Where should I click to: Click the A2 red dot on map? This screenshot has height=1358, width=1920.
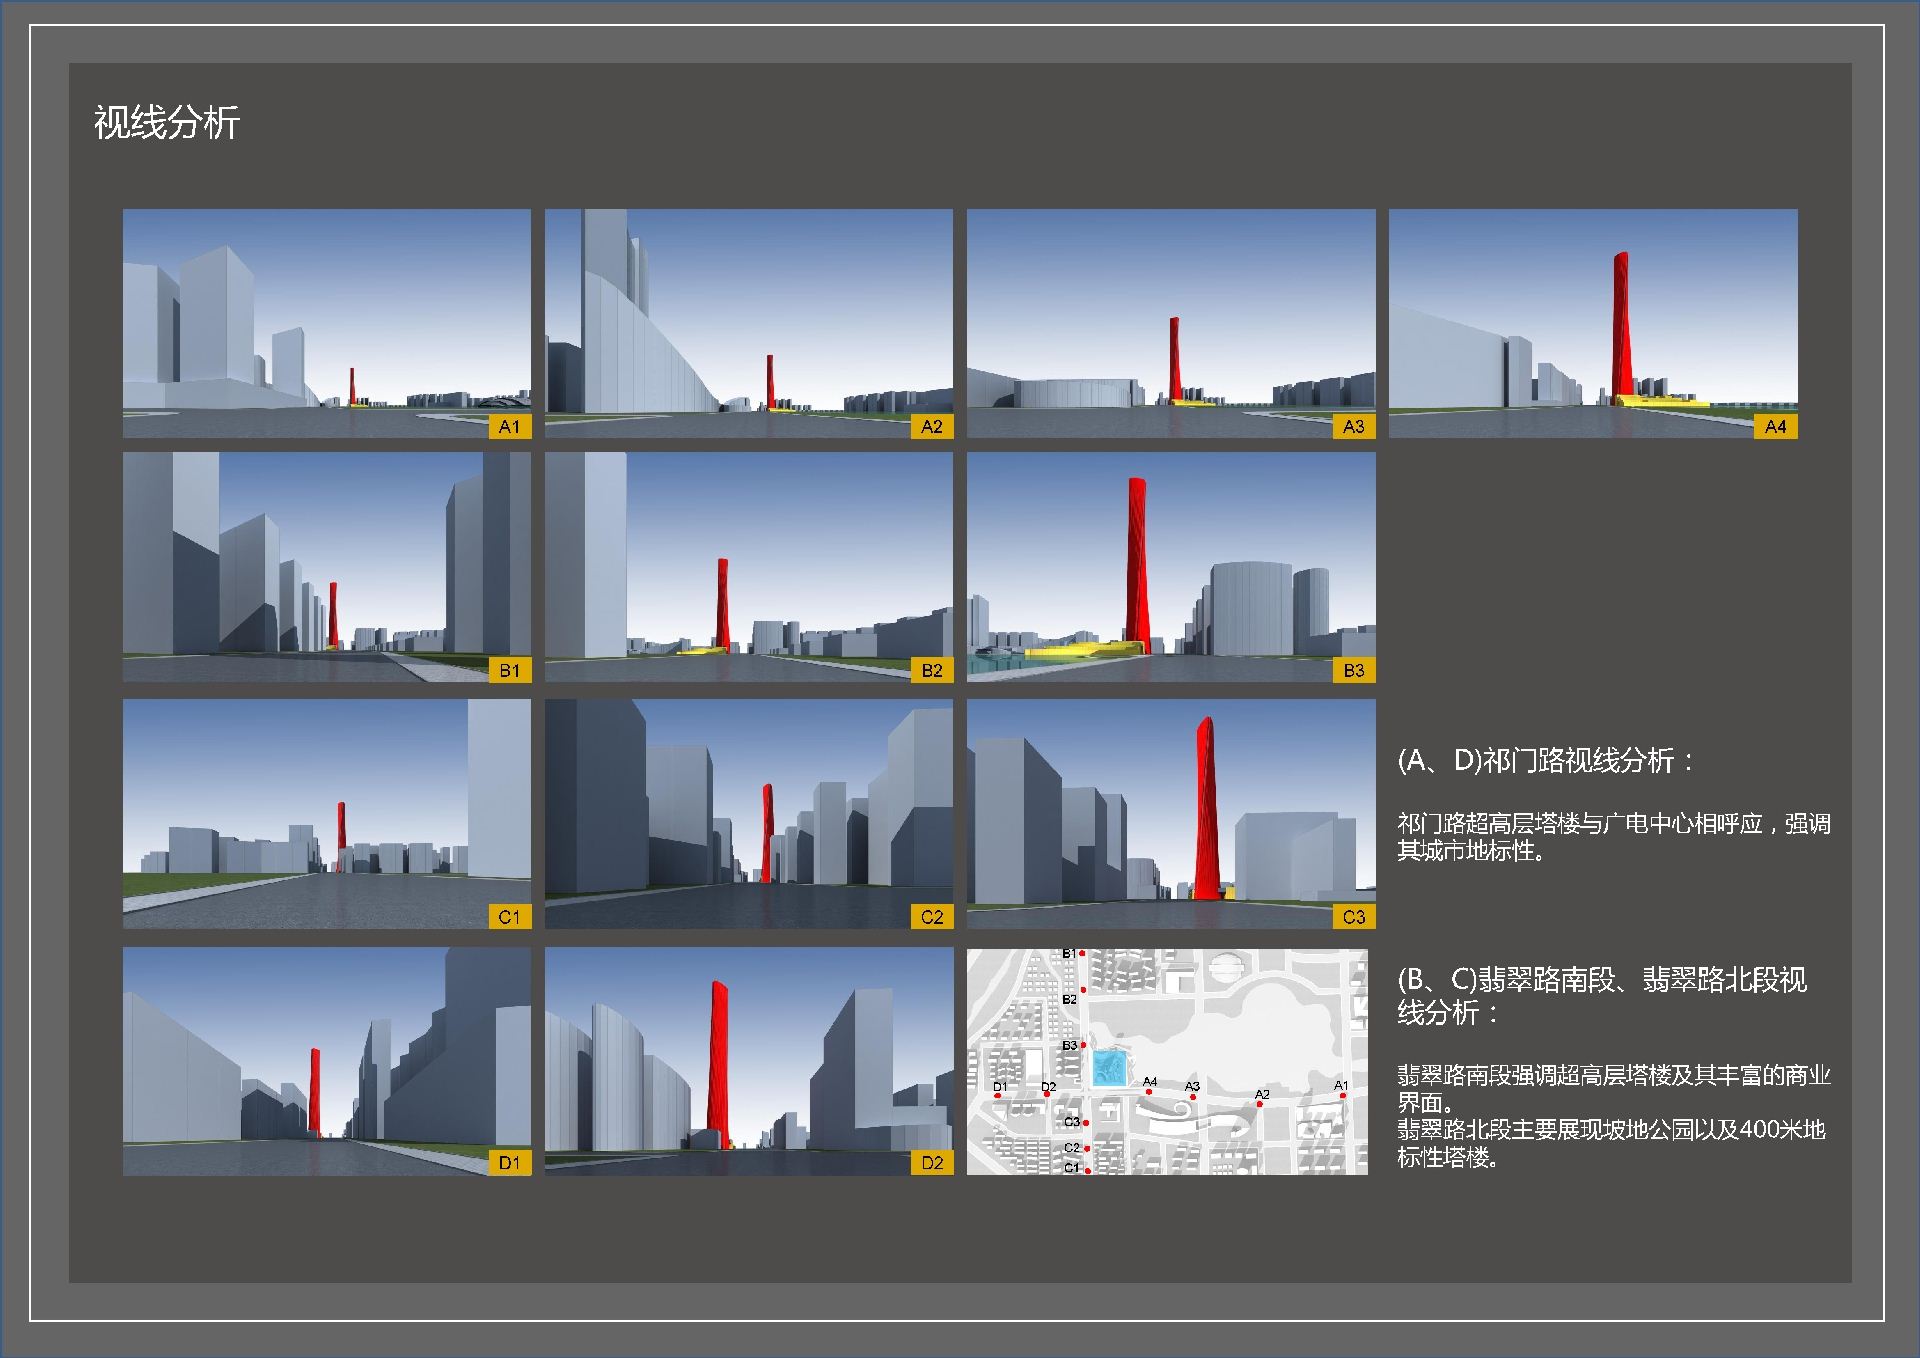[x=1260, y=1104]
